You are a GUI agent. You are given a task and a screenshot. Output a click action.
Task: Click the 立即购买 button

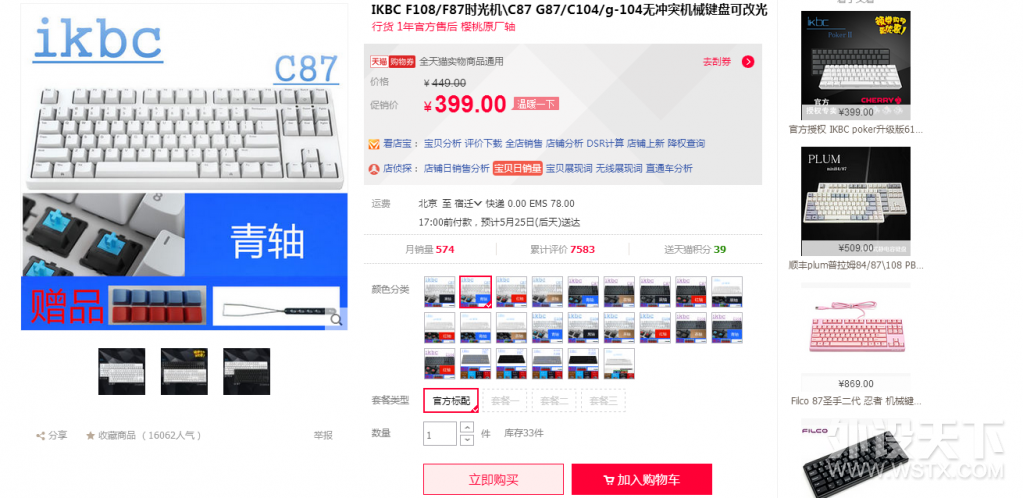click(493, 480)
